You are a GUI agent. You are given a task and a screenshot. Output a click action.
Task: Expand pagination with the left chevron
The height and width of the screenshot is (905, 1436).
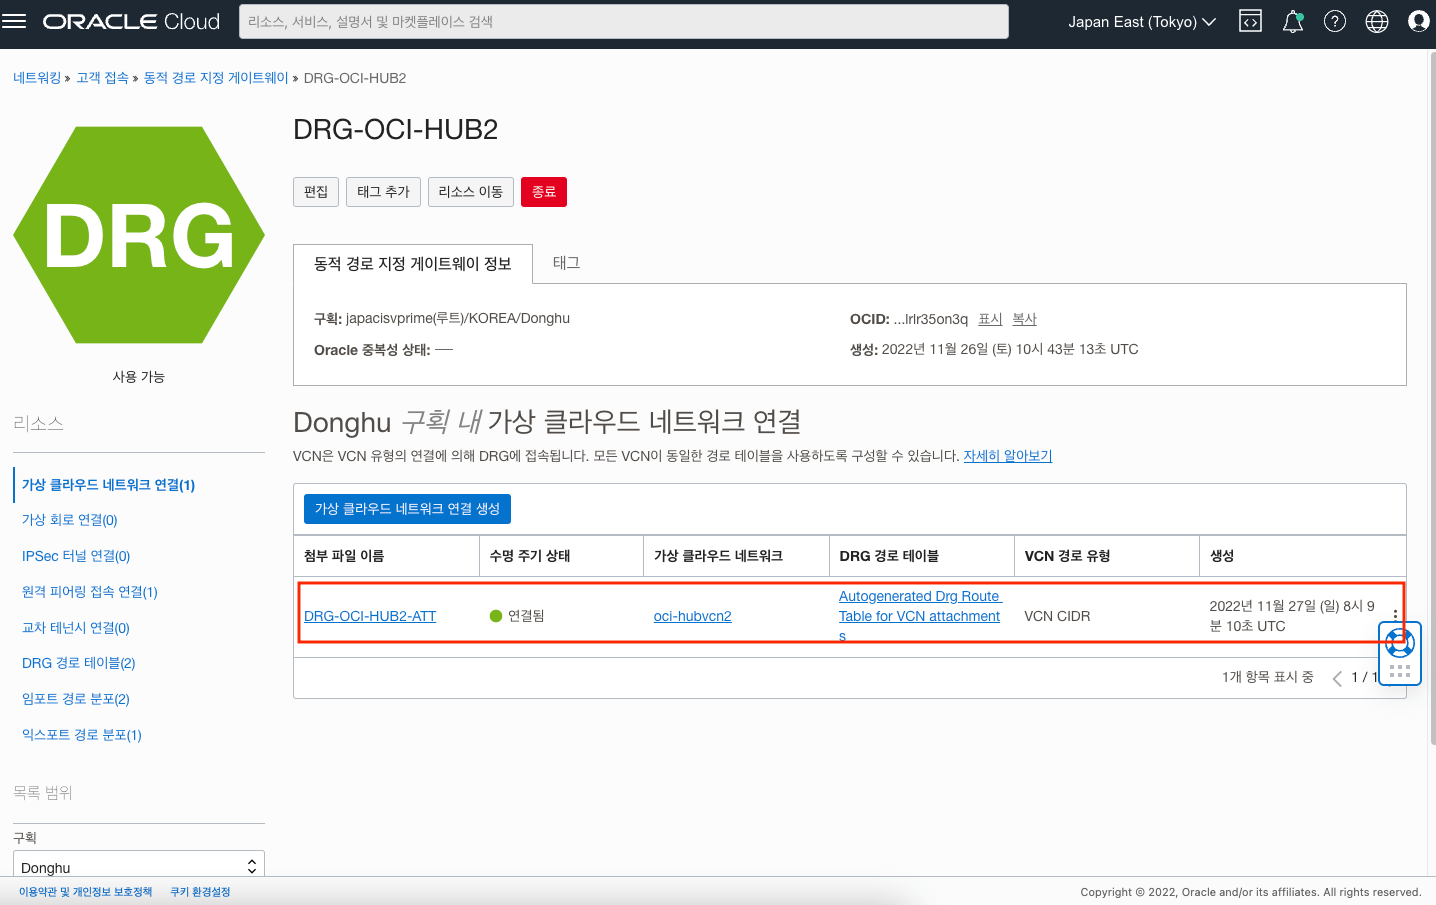tap(1337, 677)
